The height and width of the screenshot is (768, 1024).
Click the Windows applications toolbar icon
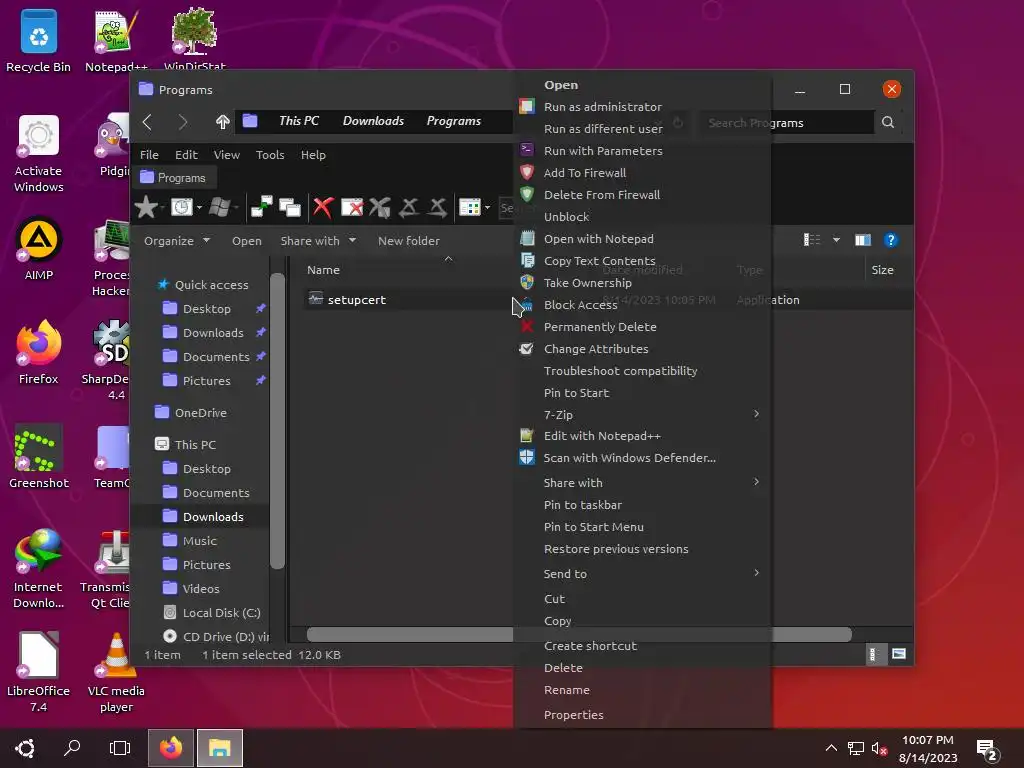(219, 208)
